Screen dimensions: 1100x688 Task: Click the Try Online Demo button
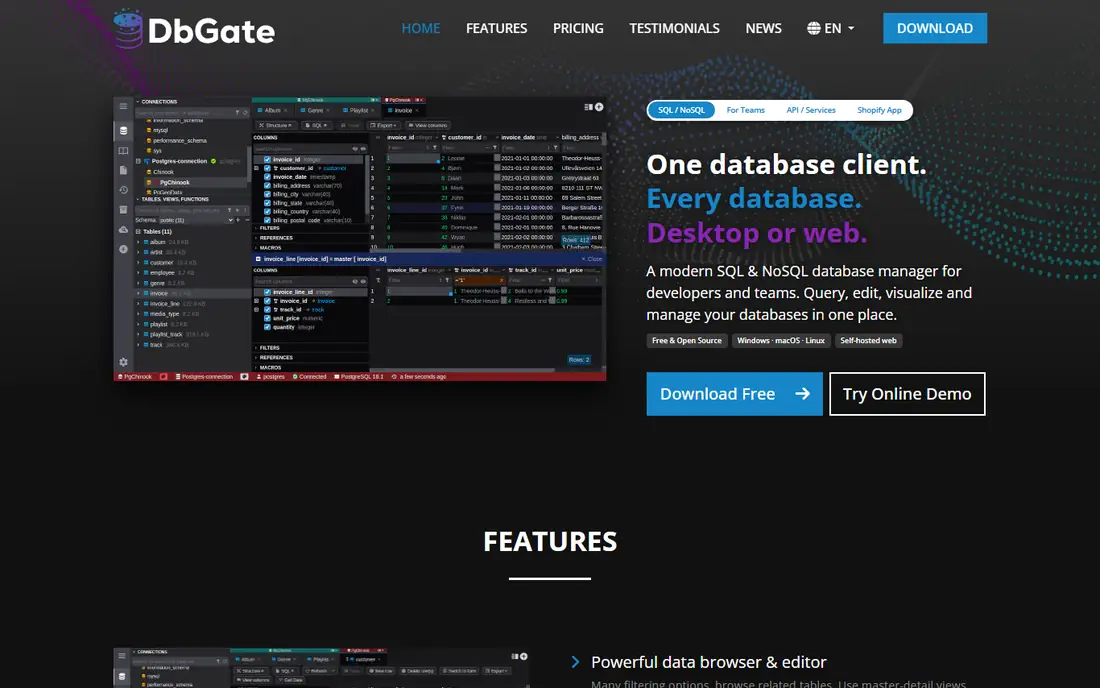pyautogui.click(x=907, y=394)
